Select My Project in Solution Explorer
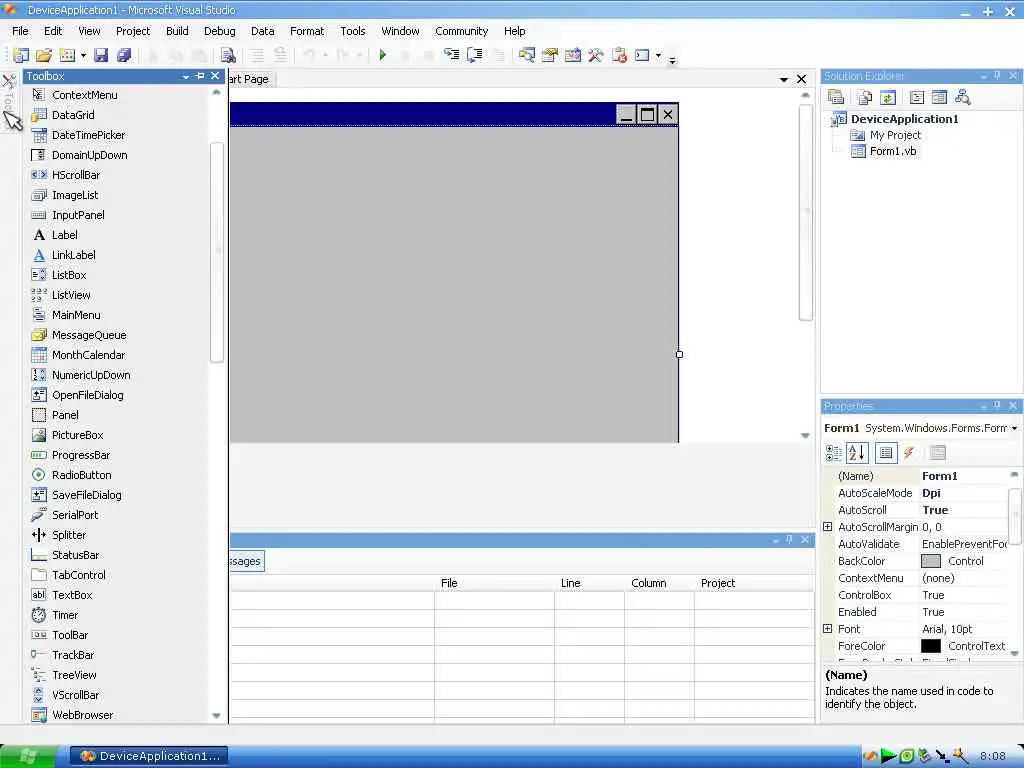This screenshot has height=768, width=1024. pyautogui.click(x=895, y=135)
